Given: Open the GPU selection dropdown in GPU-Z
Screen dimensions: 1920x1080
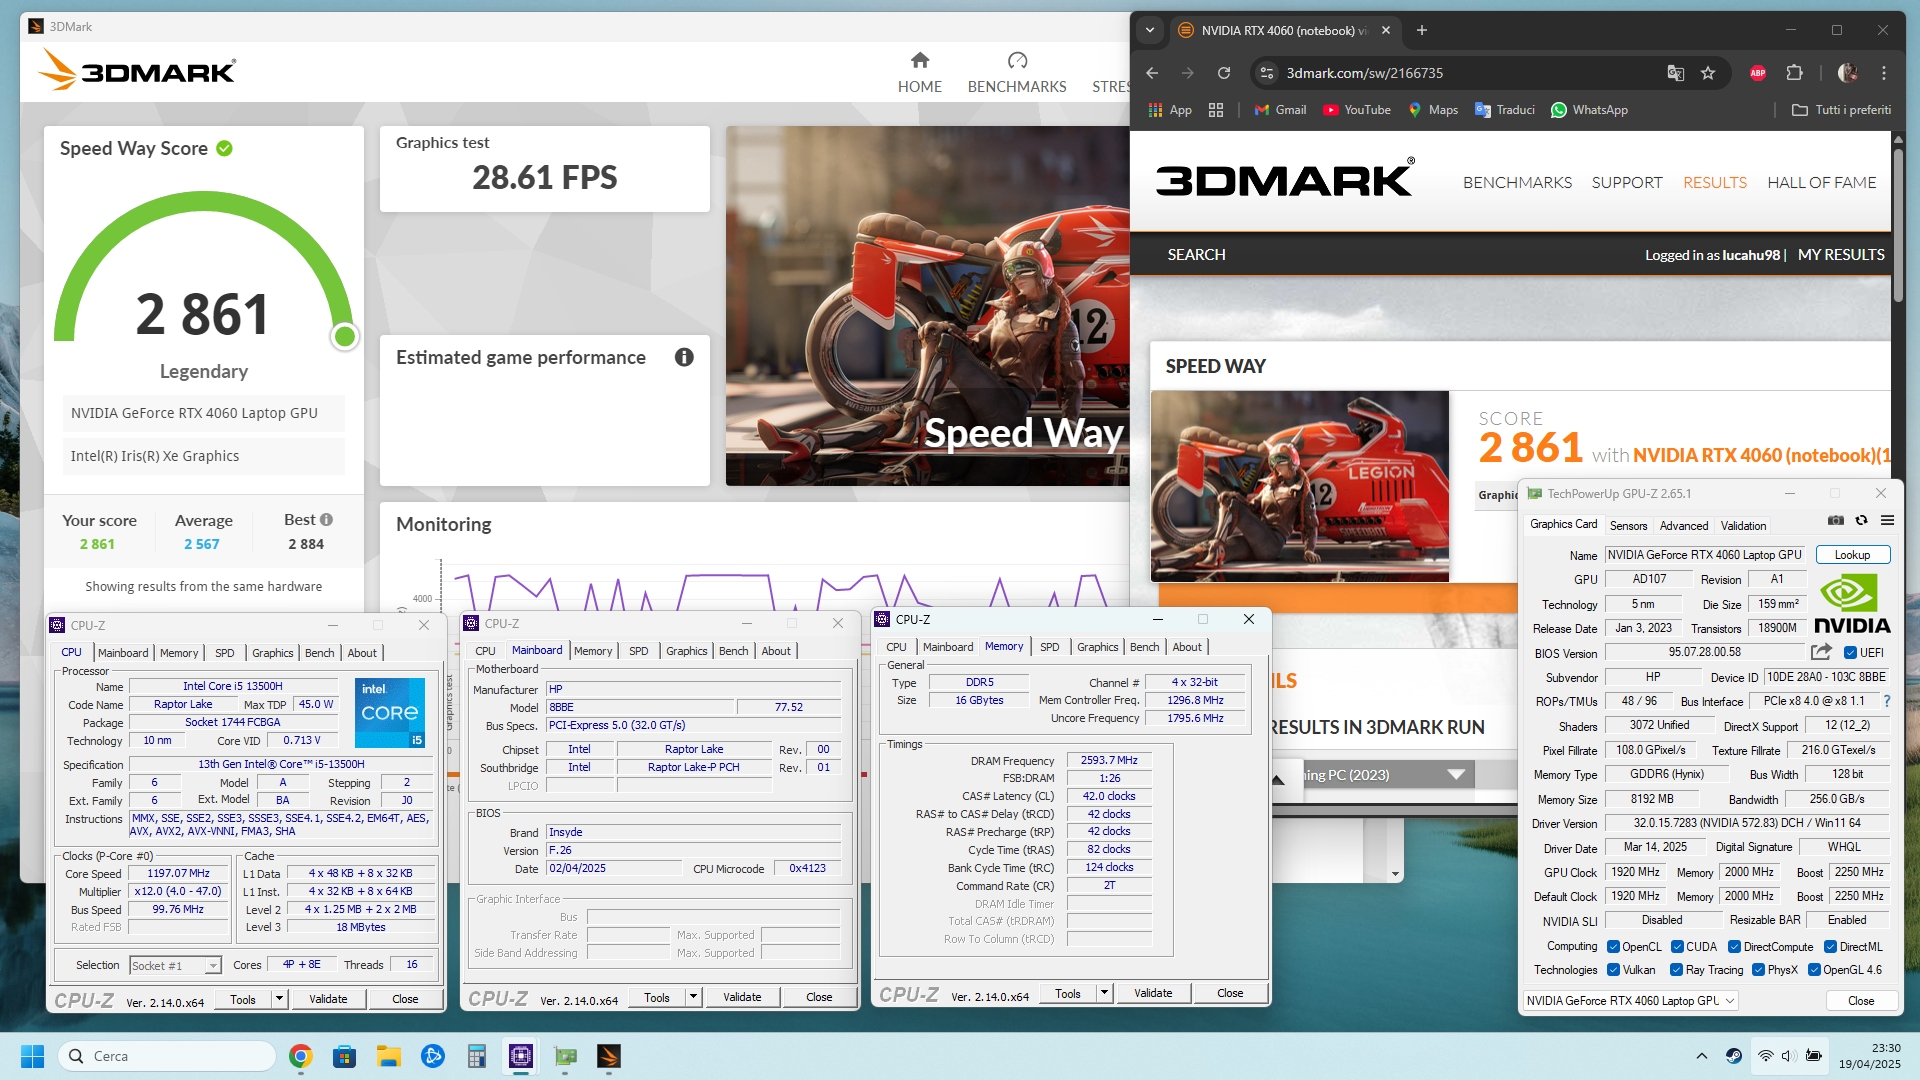Looking at the screenshot, I should pyautogui.click(x=1631, y=1000).
